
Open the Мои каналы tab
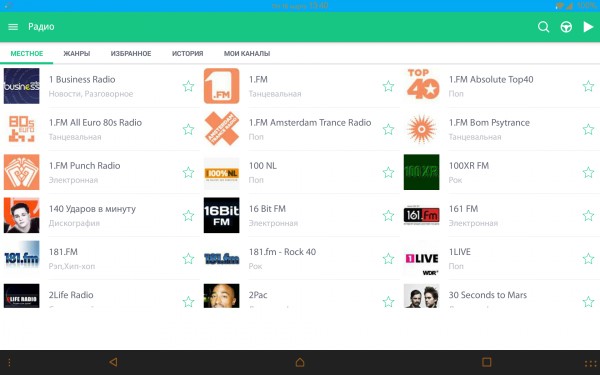pyautogui.click(x=247, y=54)
